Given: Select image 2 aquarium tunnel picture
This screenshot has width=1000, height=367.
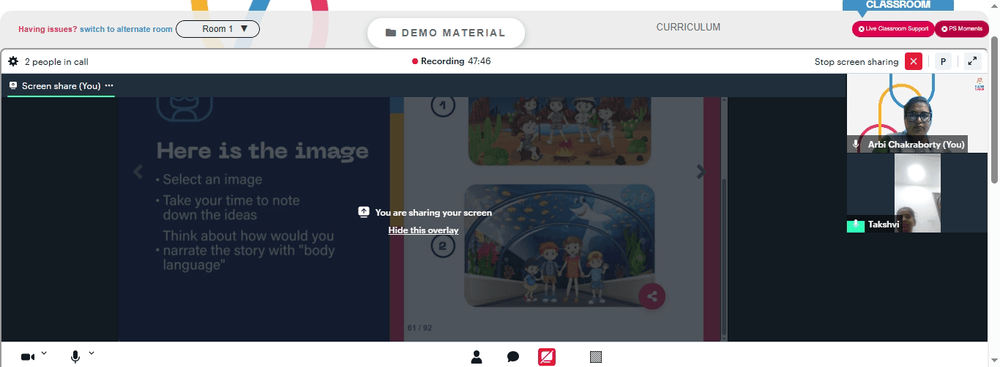Looking at the screenshot, I should pyautogui.click(x=559, y=246).
